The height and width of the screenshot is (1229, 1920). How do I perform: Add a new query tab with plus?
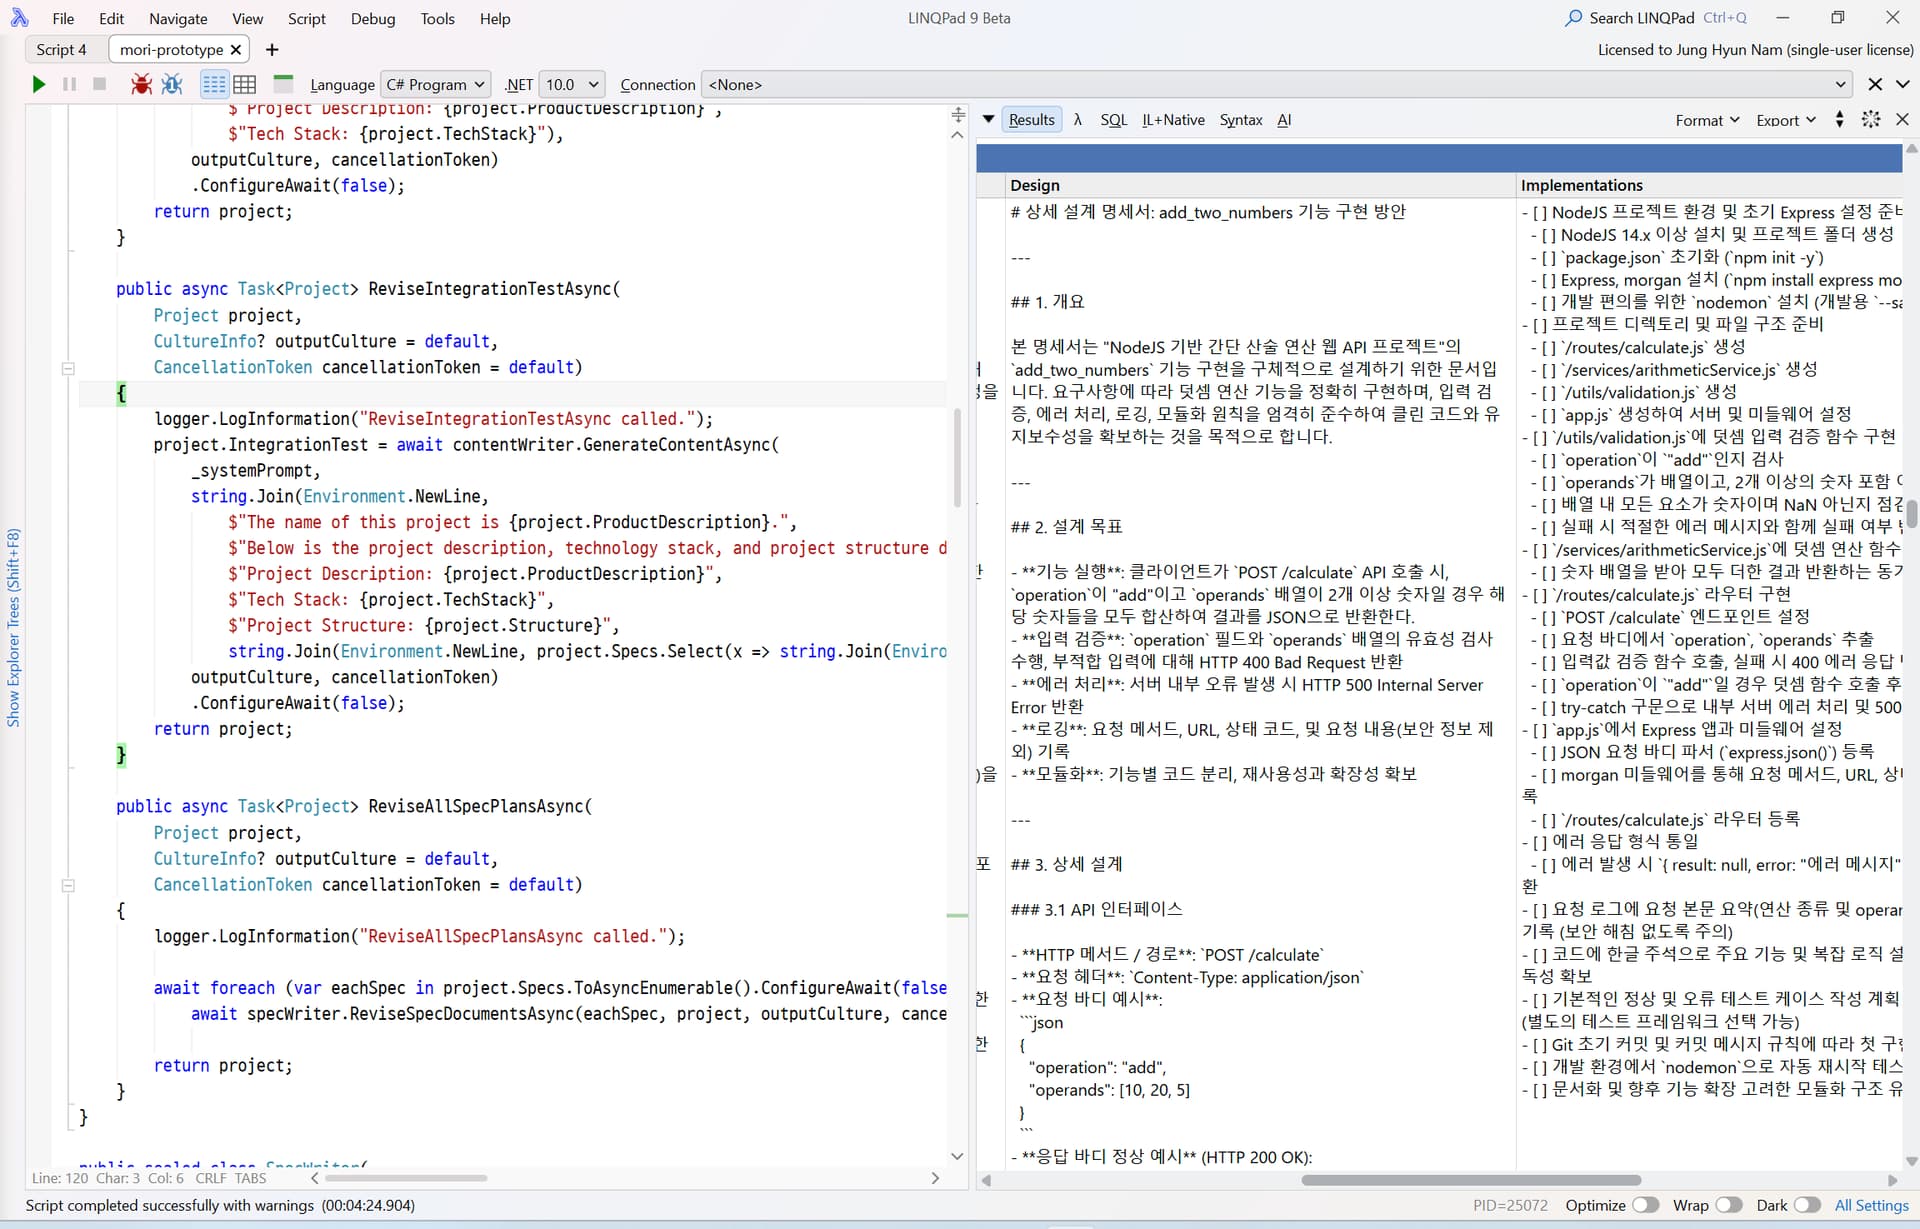tap(272, 50)
